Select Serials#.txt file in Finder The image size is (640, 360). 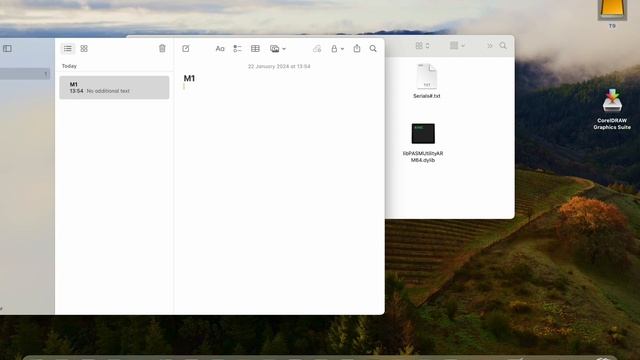pyautogui.click(x=427, y=81)
